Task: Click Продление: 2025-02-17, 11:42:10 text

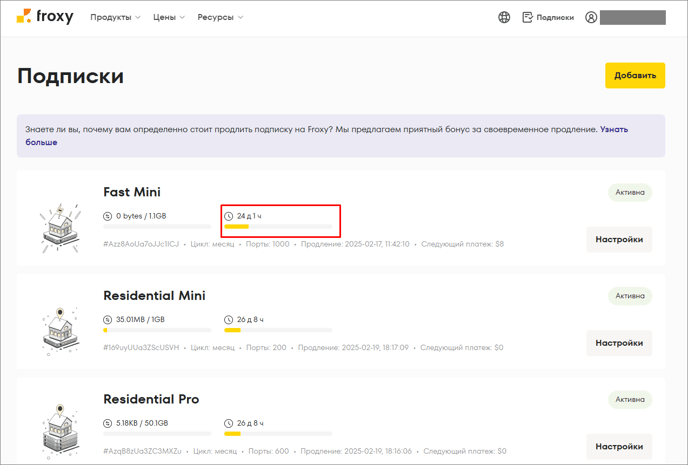Action: pos(355,244)
